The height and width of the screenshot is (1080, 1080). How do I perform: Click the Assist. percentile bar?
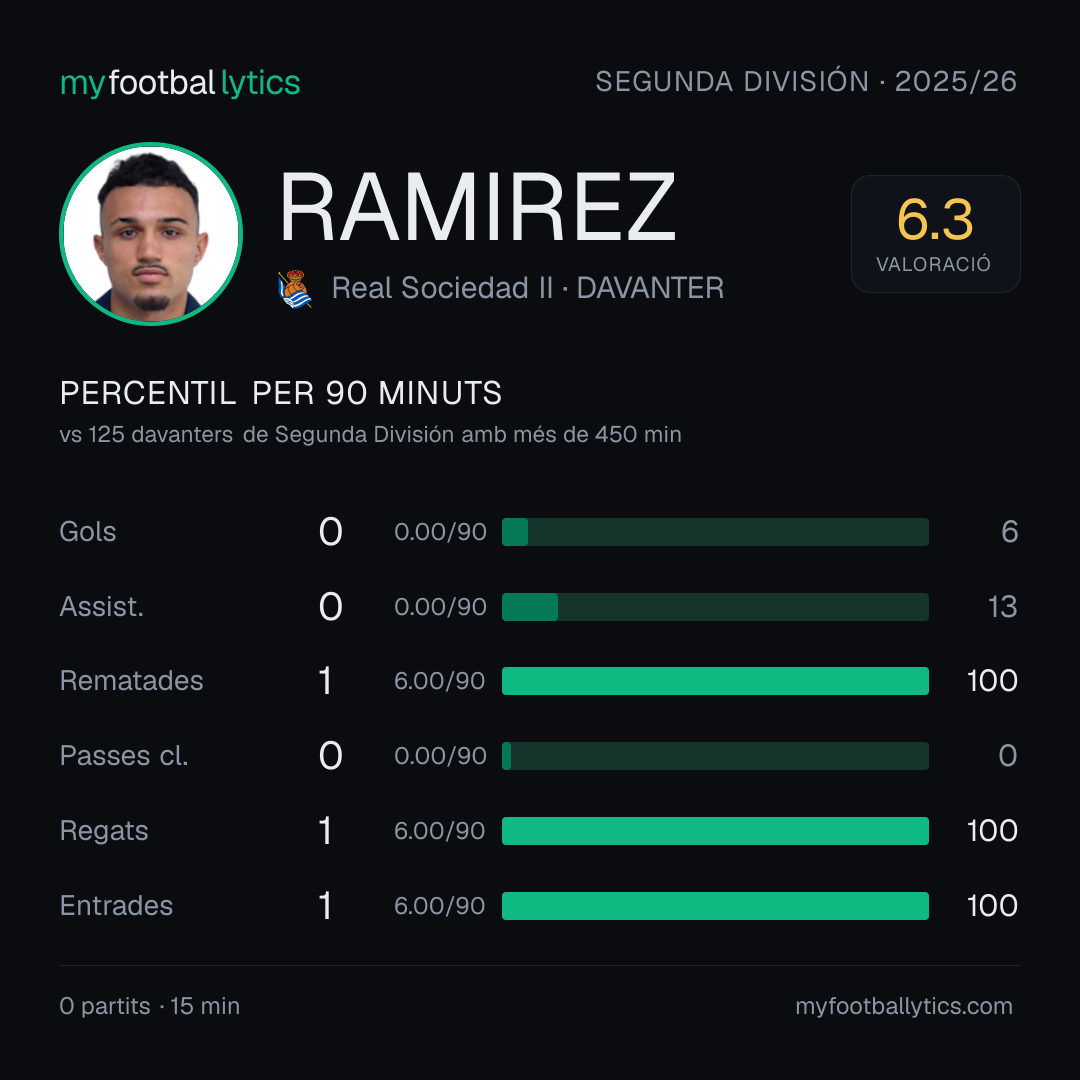[715, 607]
